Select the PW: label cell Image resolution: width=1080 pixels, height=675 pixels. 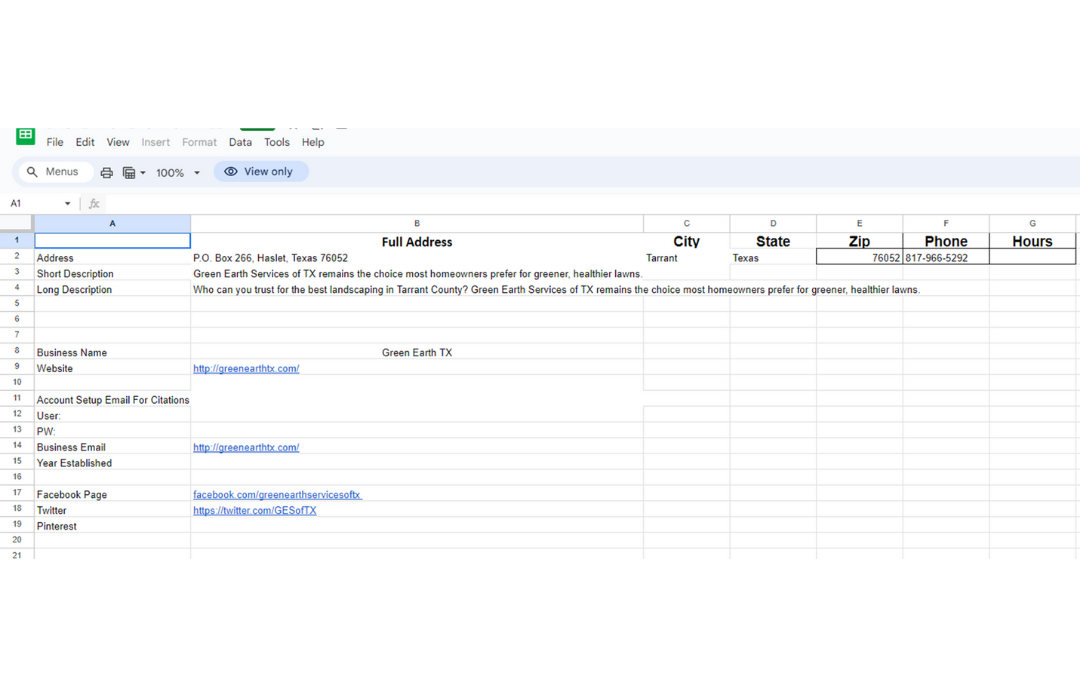(112, 431)
